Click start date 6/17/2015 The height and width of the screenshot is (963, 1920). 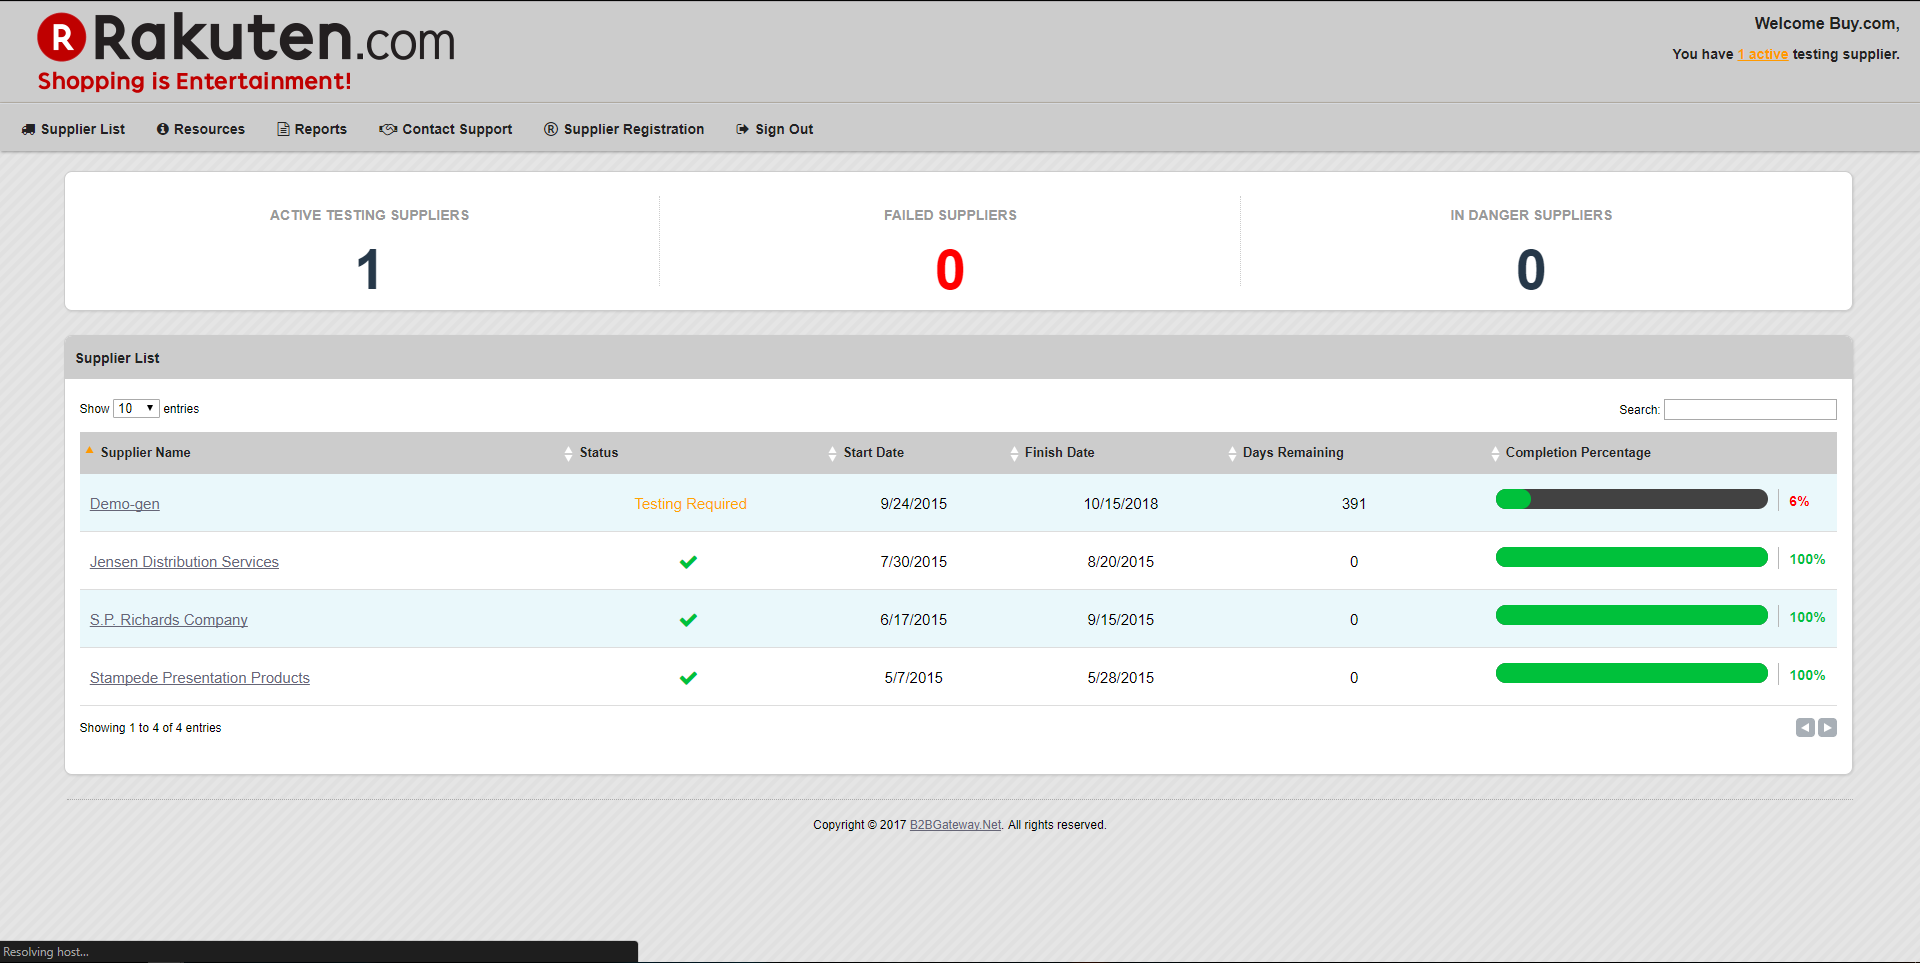click(x=914, y=620)
